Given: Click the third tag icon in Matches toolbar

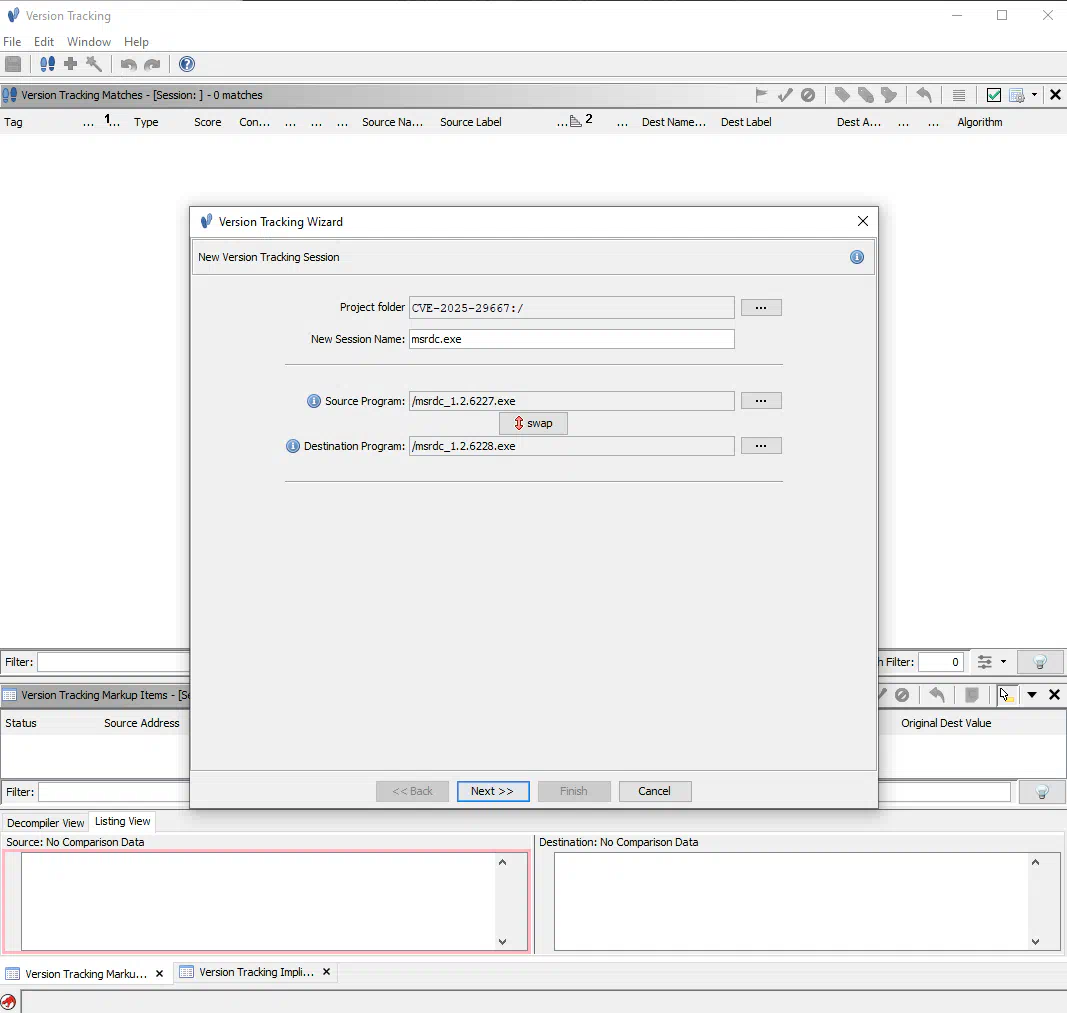Looking at the screenshot, I should 889,95.
